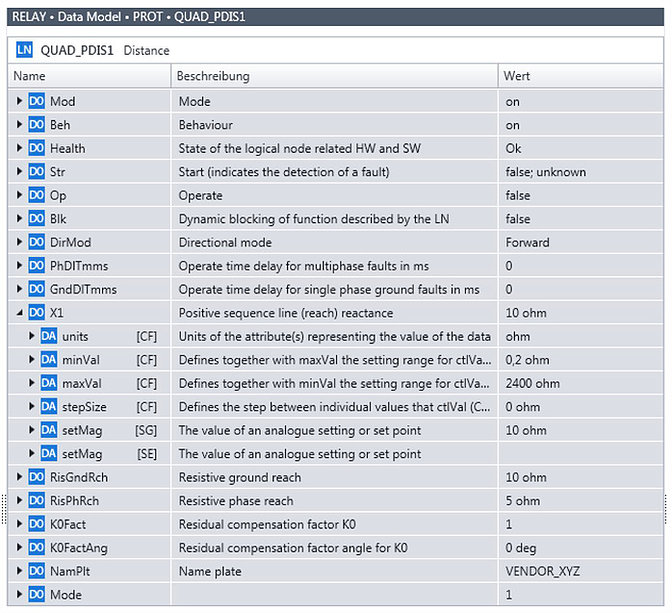Expand the Health data object
The height and width of the screenshot is (613, 672).
tap(19, 148)
